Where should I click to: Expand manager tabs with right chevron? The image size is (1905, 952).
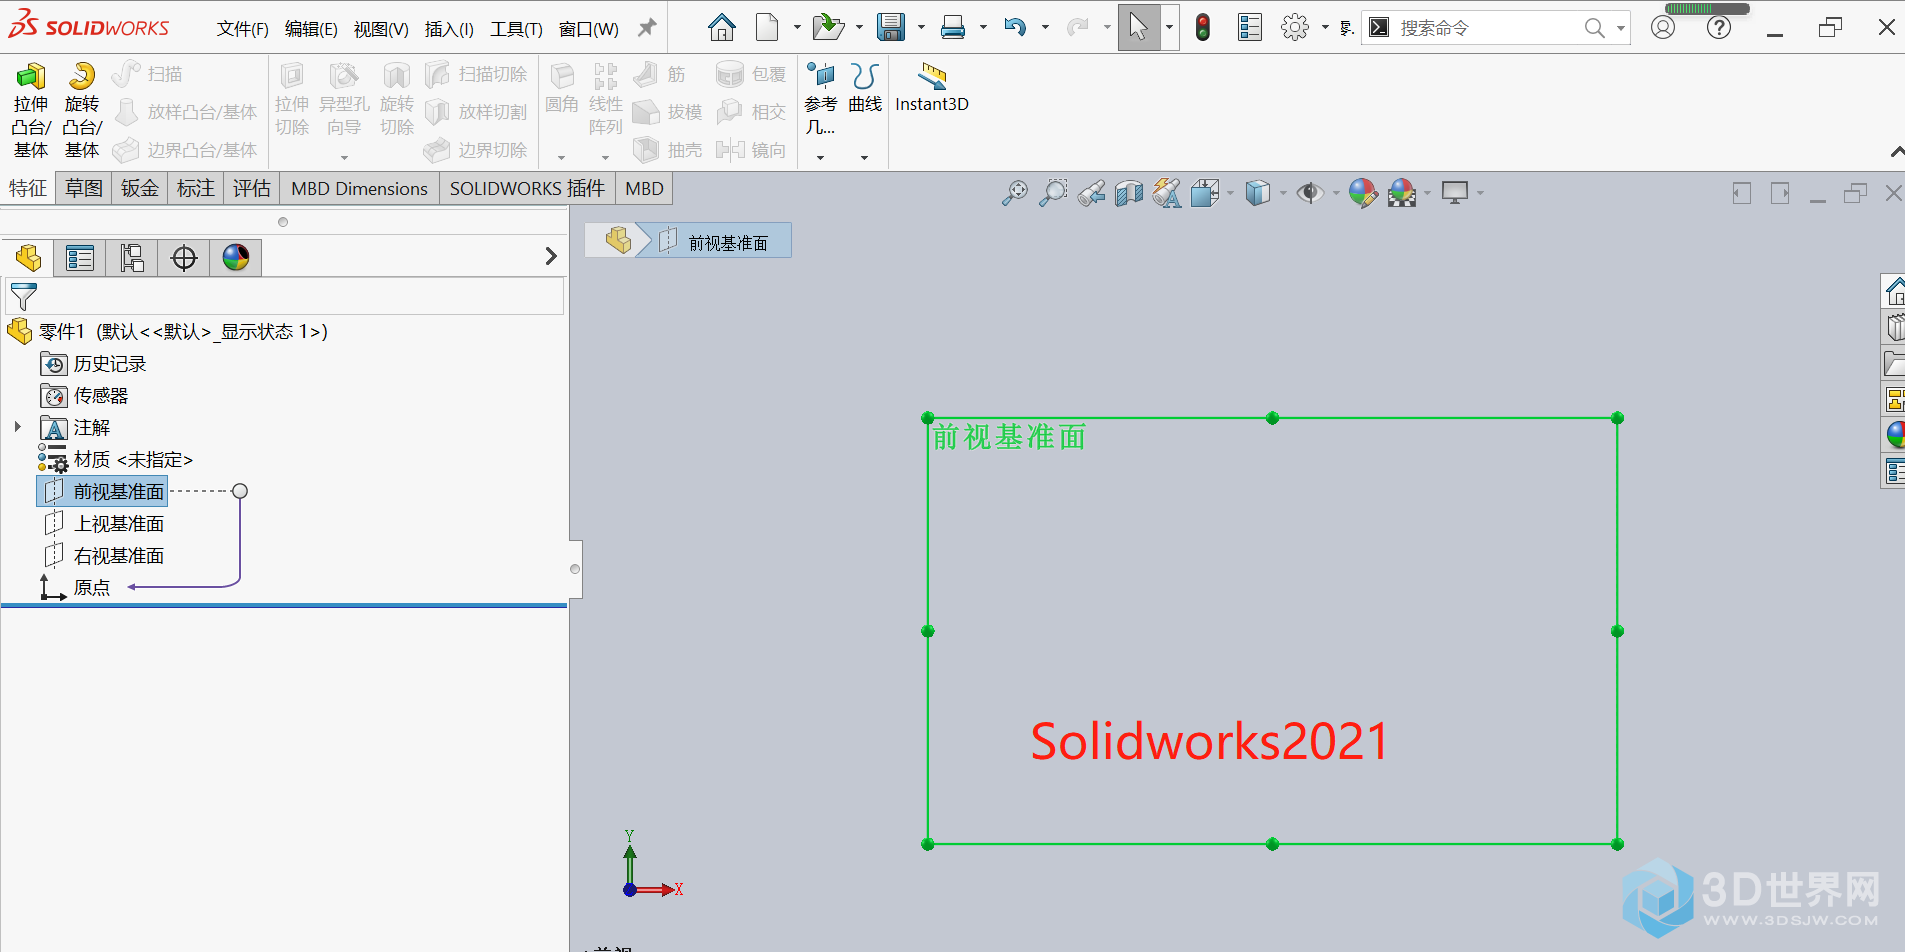click(551, 256)
